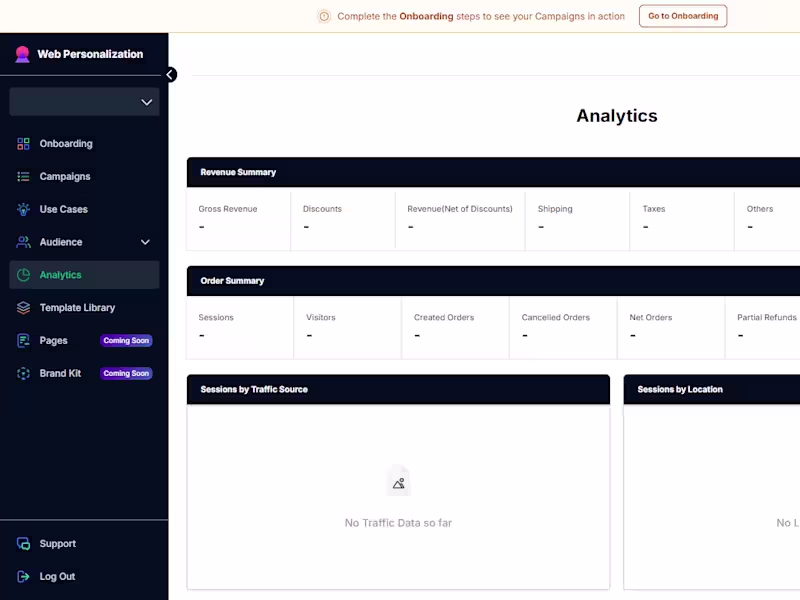
Task: Click the Campaigns list icon
Action: click(x=23, y=177)
